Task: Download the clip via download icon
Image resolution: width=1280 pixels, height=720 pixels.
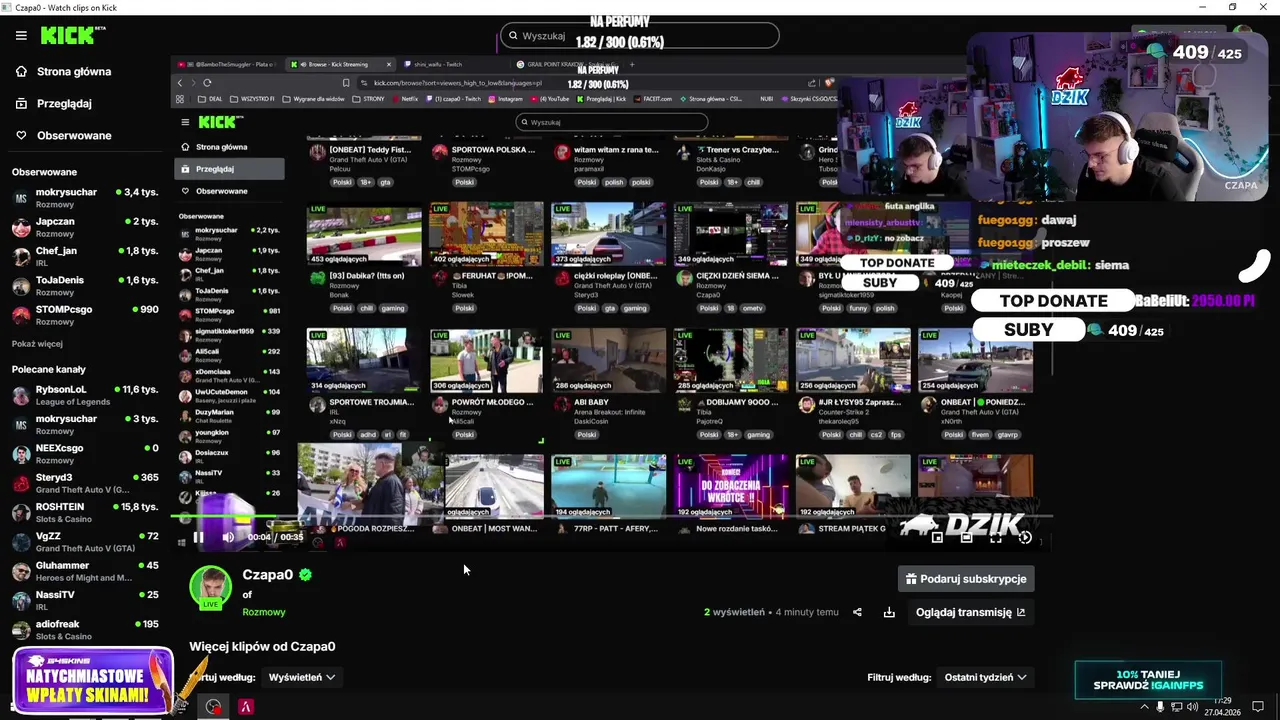Action: tap(889, 612)
